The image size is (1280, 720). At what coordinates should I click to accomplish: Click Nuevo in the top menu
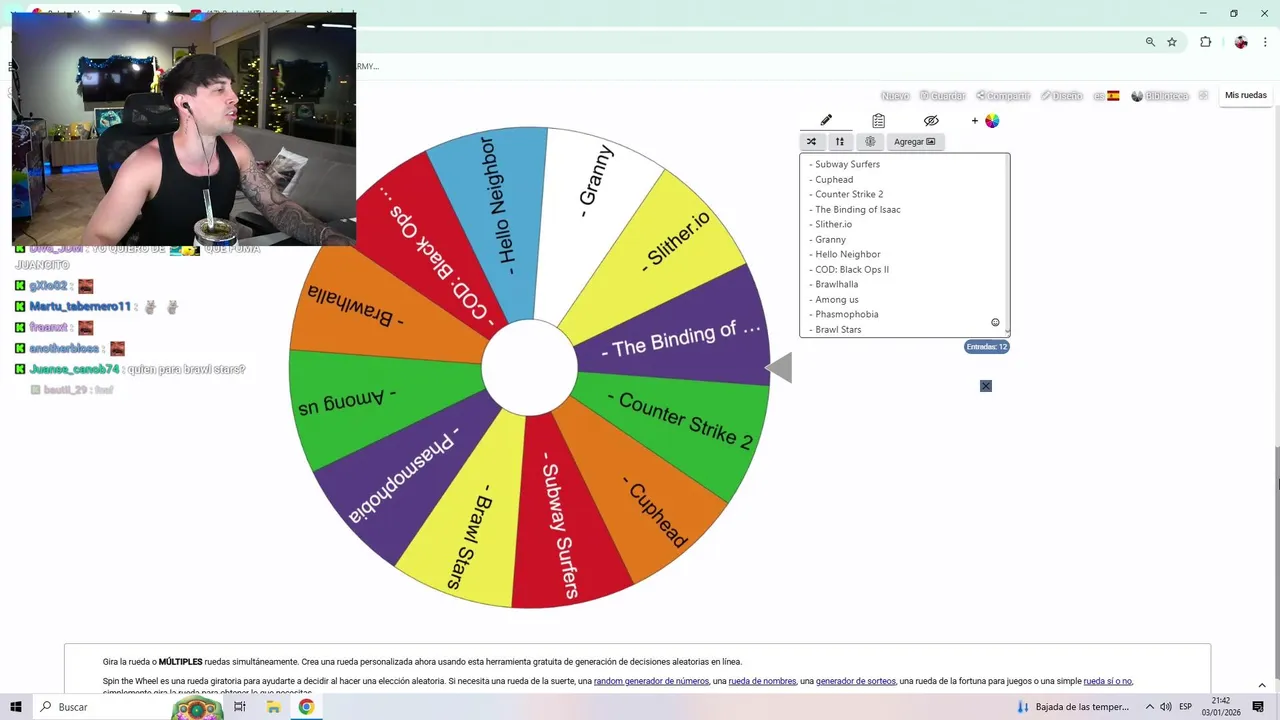click(895, 96)
